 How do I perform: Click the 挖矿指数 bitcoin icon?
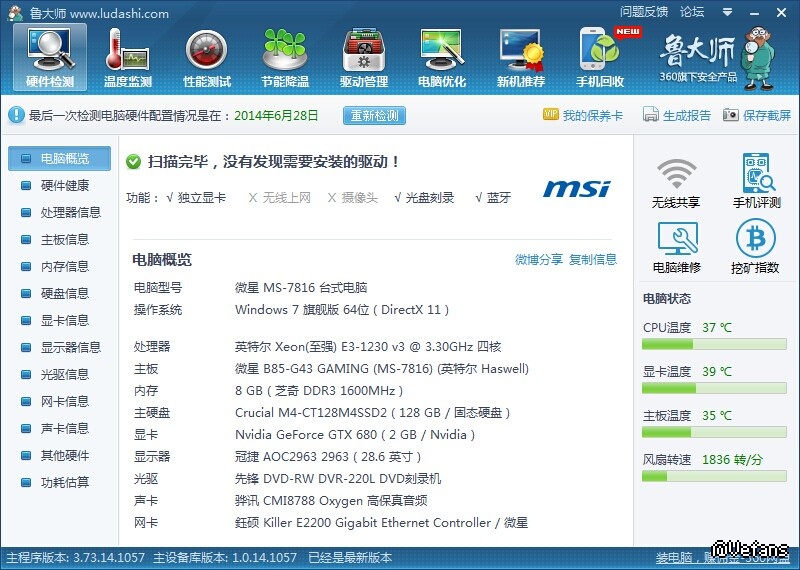coord(755,239)
